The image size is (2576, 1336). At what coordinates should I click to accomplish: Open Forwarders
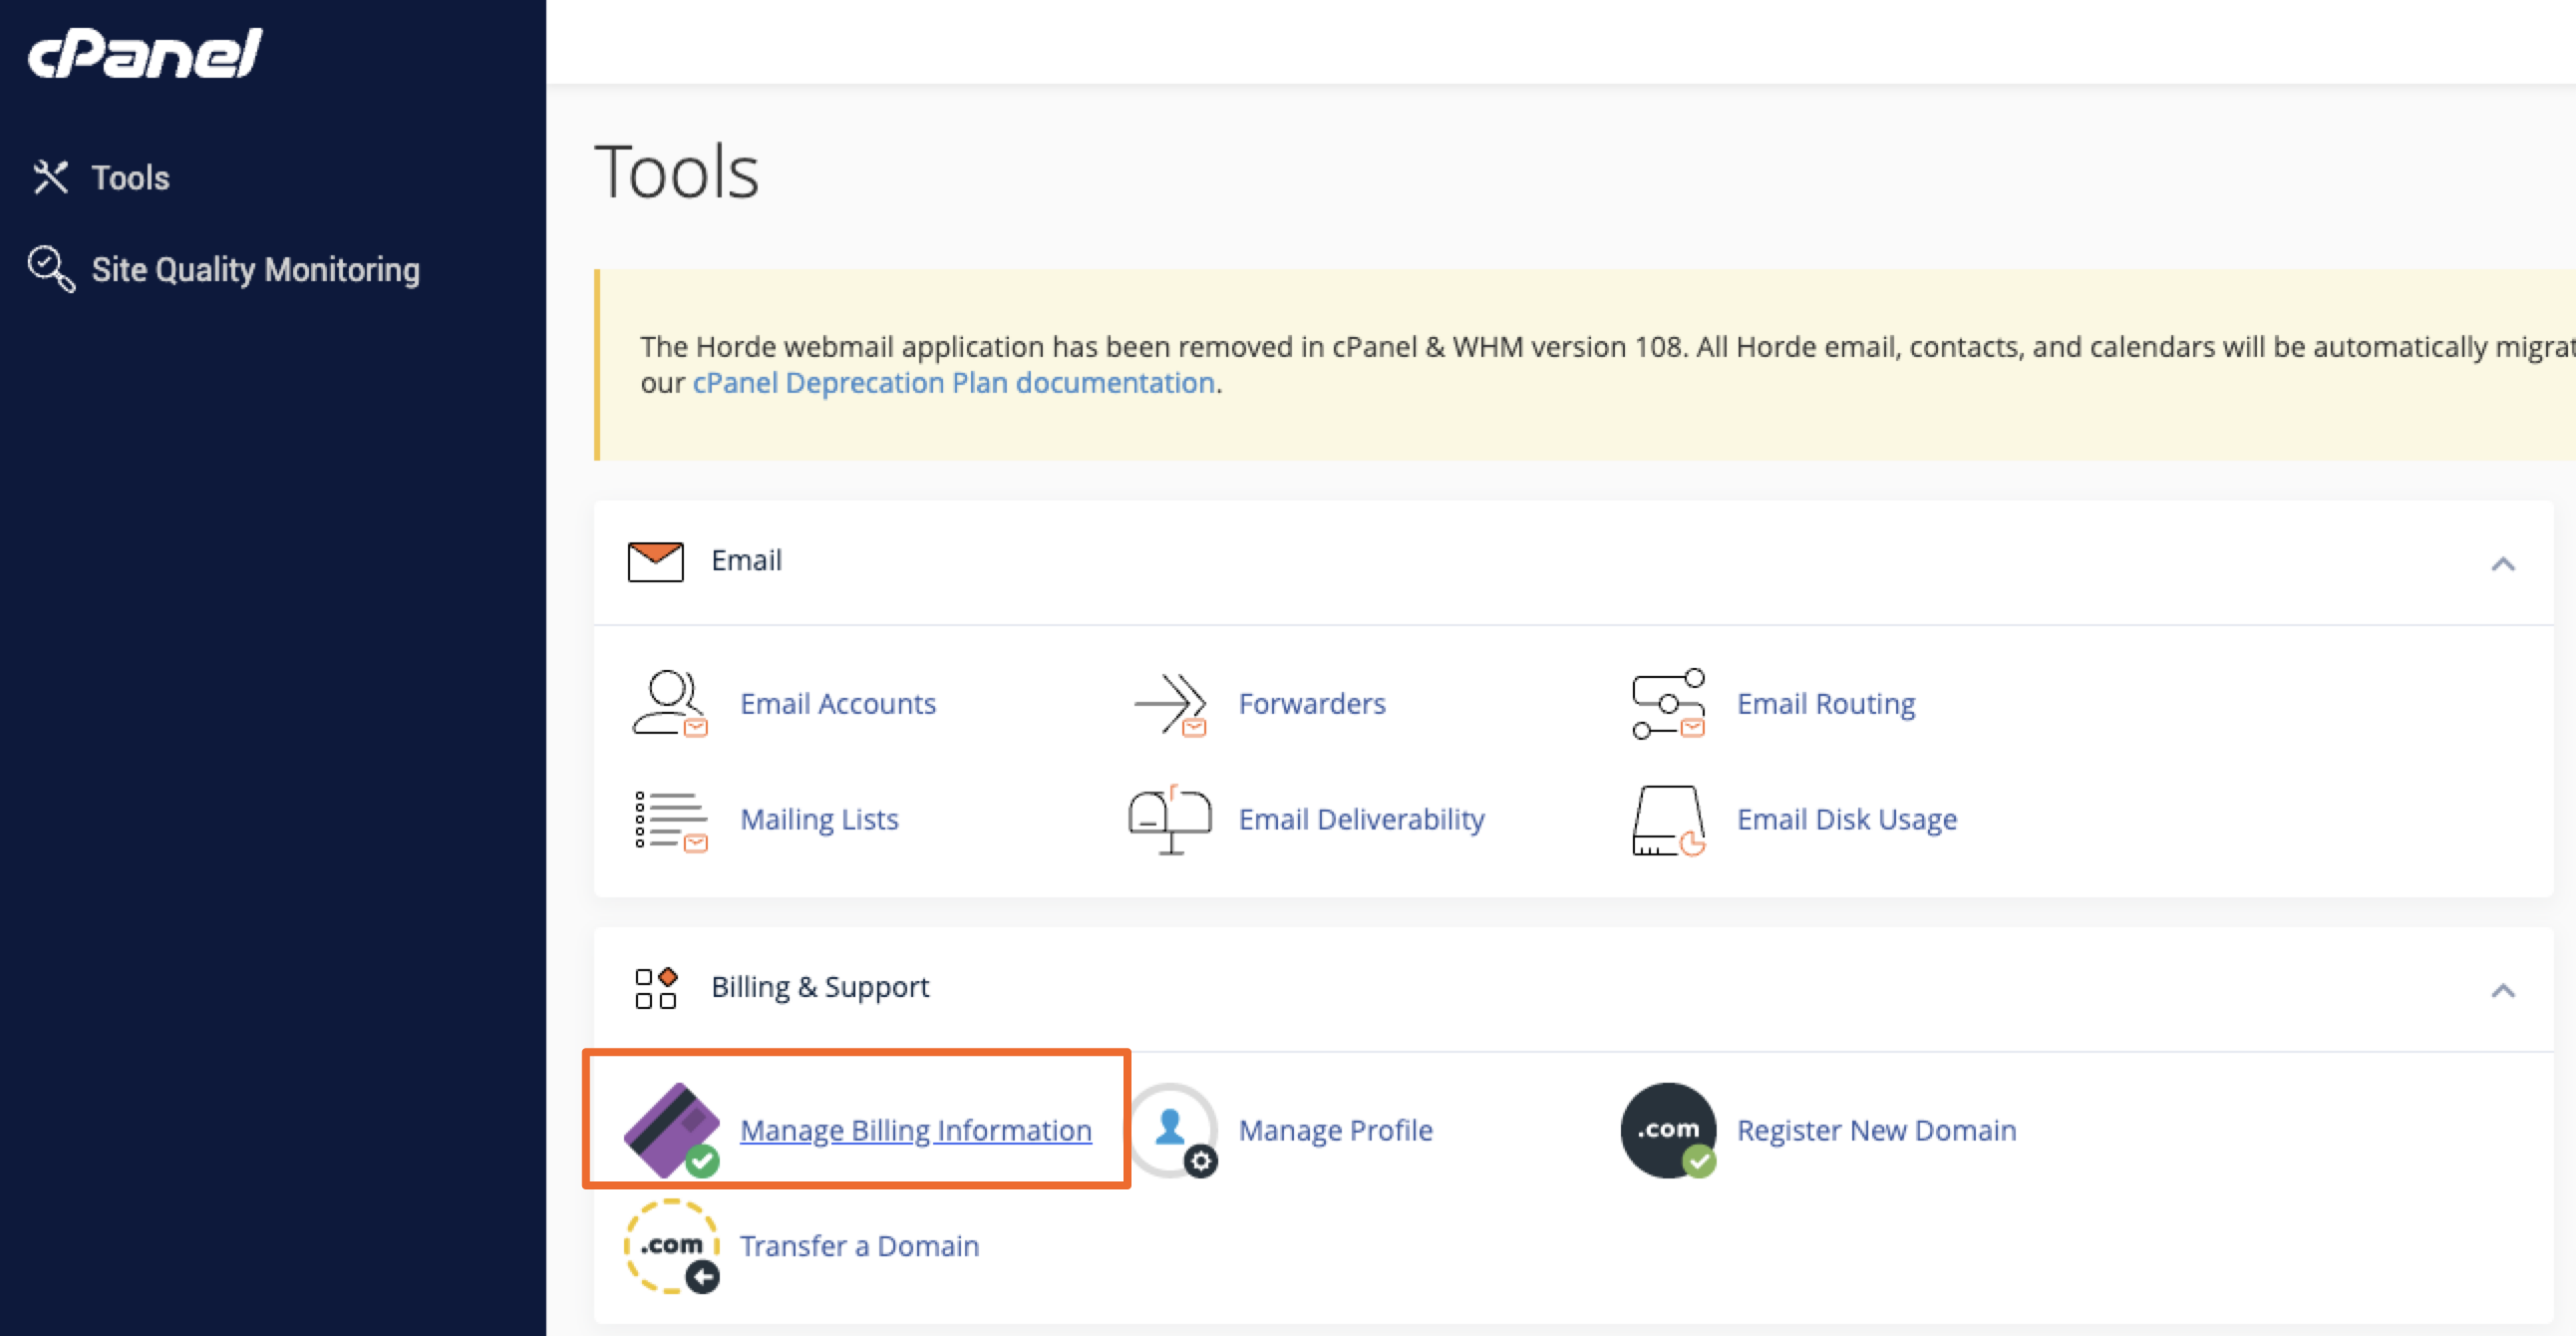point(1311,704)
